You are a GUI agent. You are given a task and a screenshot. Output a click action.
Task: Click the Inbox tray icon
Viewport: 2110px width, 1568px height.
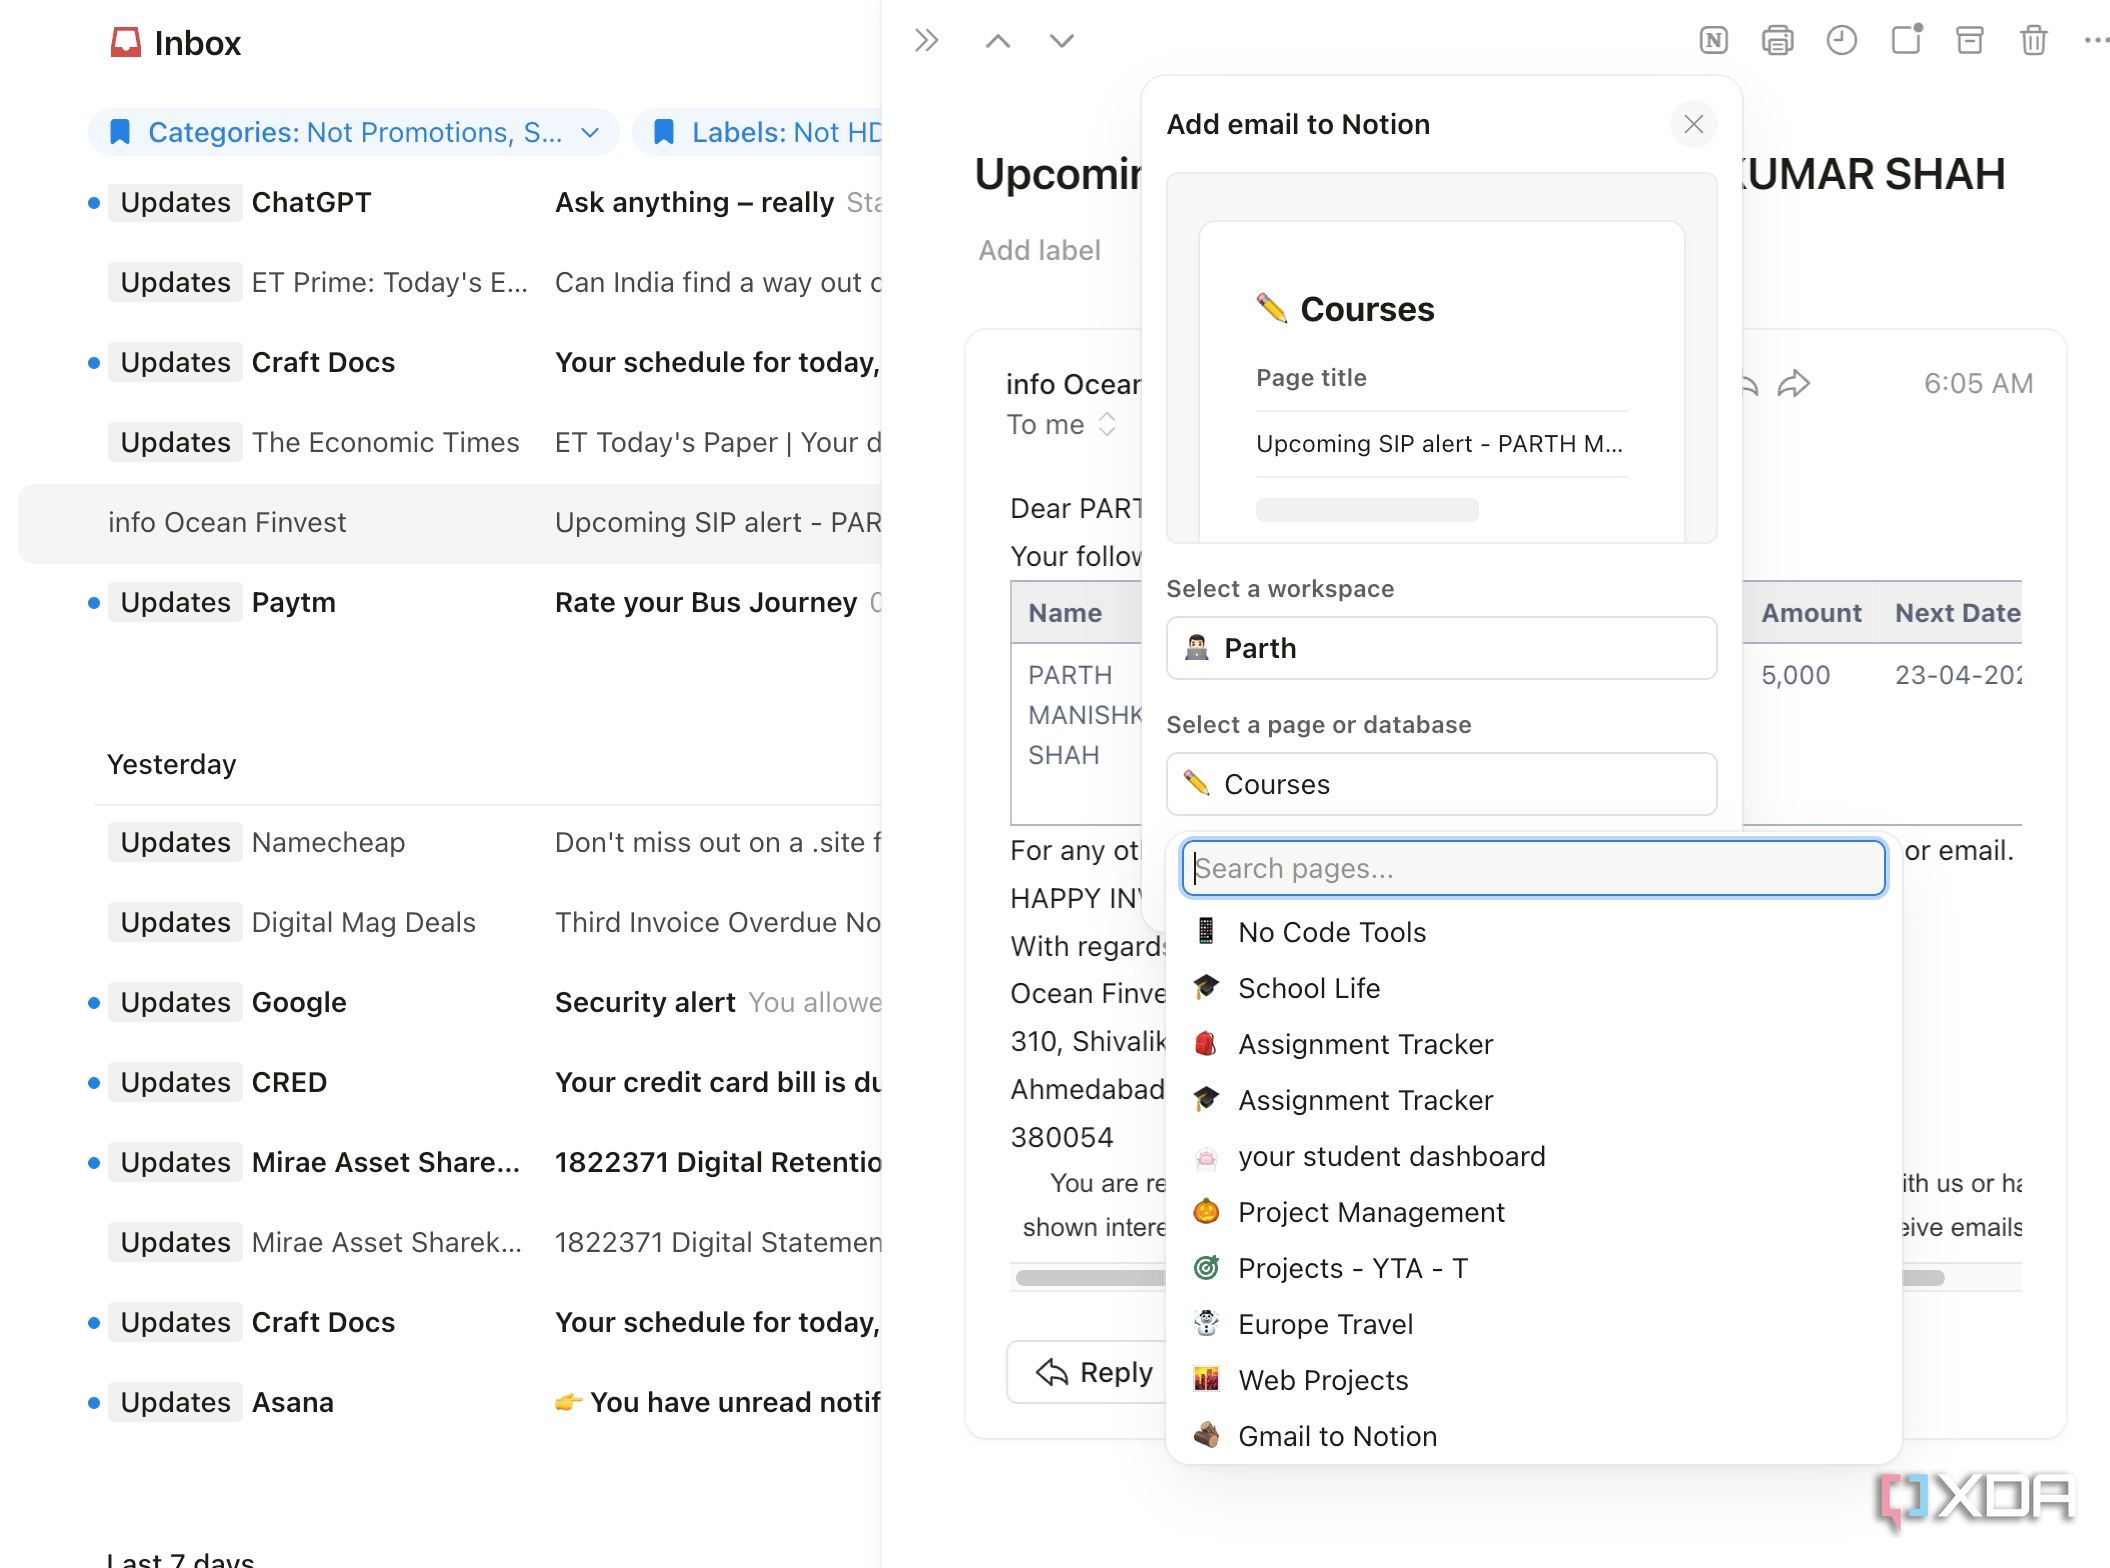[x=125, y=42]
